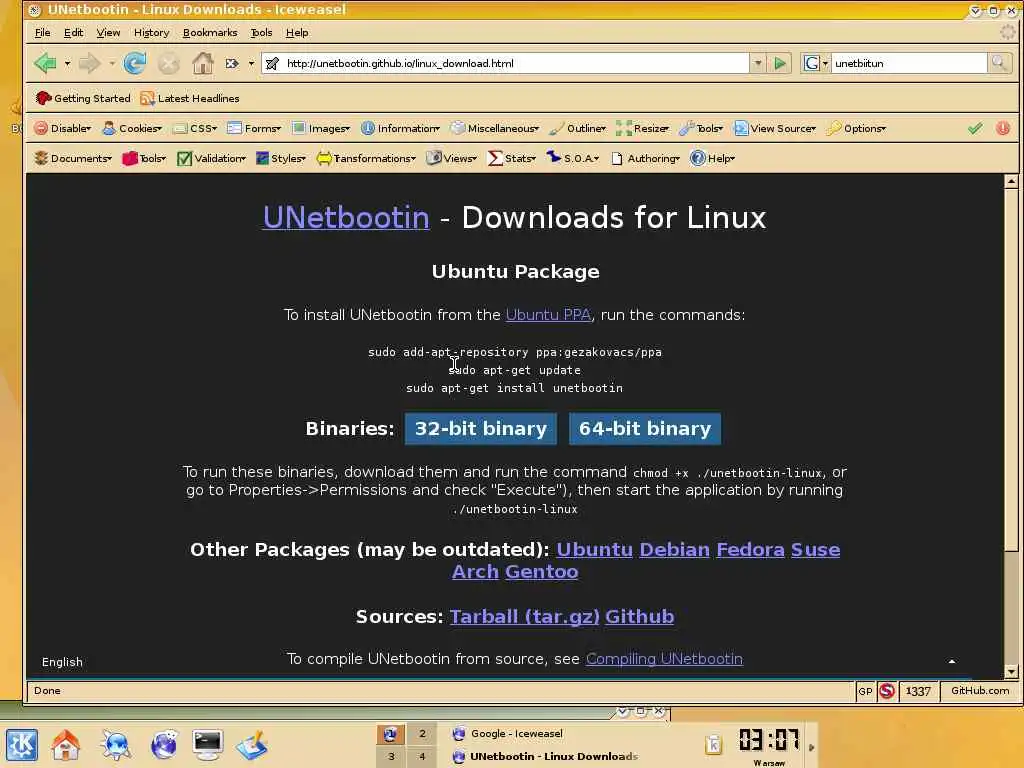Expand the URL bar history dropdown
This screenshot has height=768, width=1024.
[758, 63]
